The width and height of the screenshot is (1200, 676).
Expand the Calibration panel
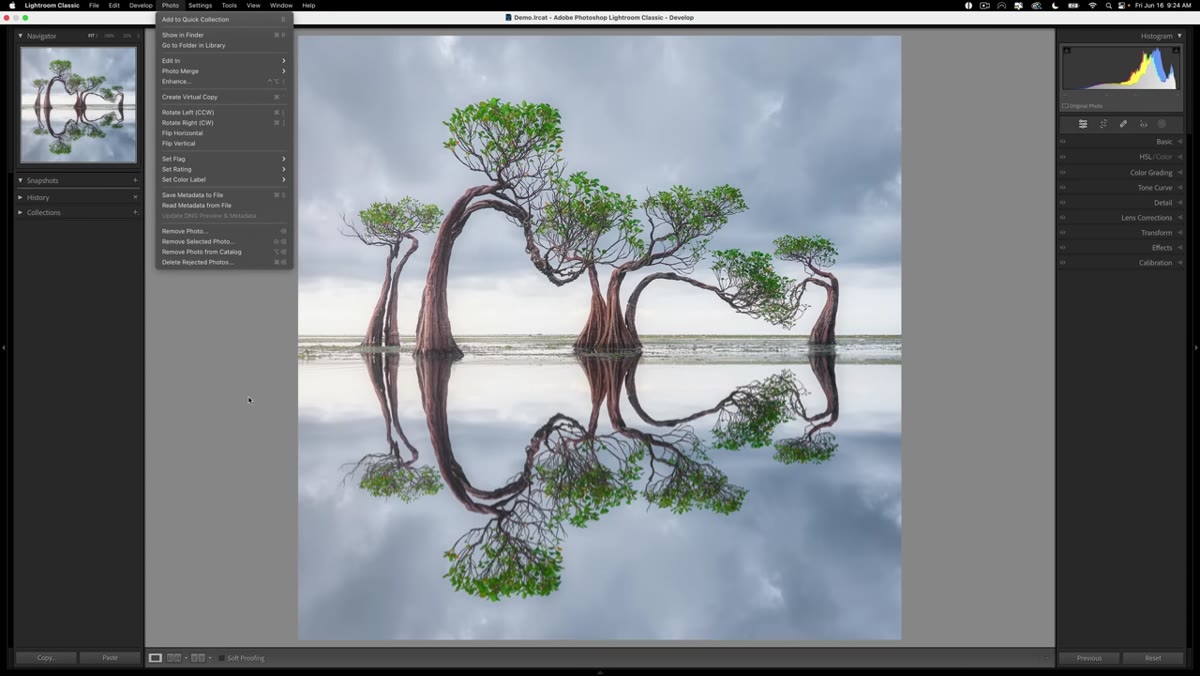coord(1180,262)
